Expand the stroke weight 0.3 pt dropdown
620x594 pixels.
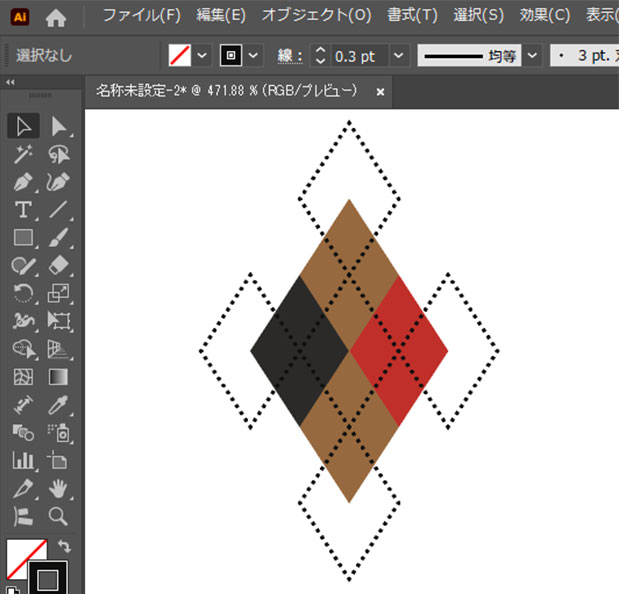(399, 55)
